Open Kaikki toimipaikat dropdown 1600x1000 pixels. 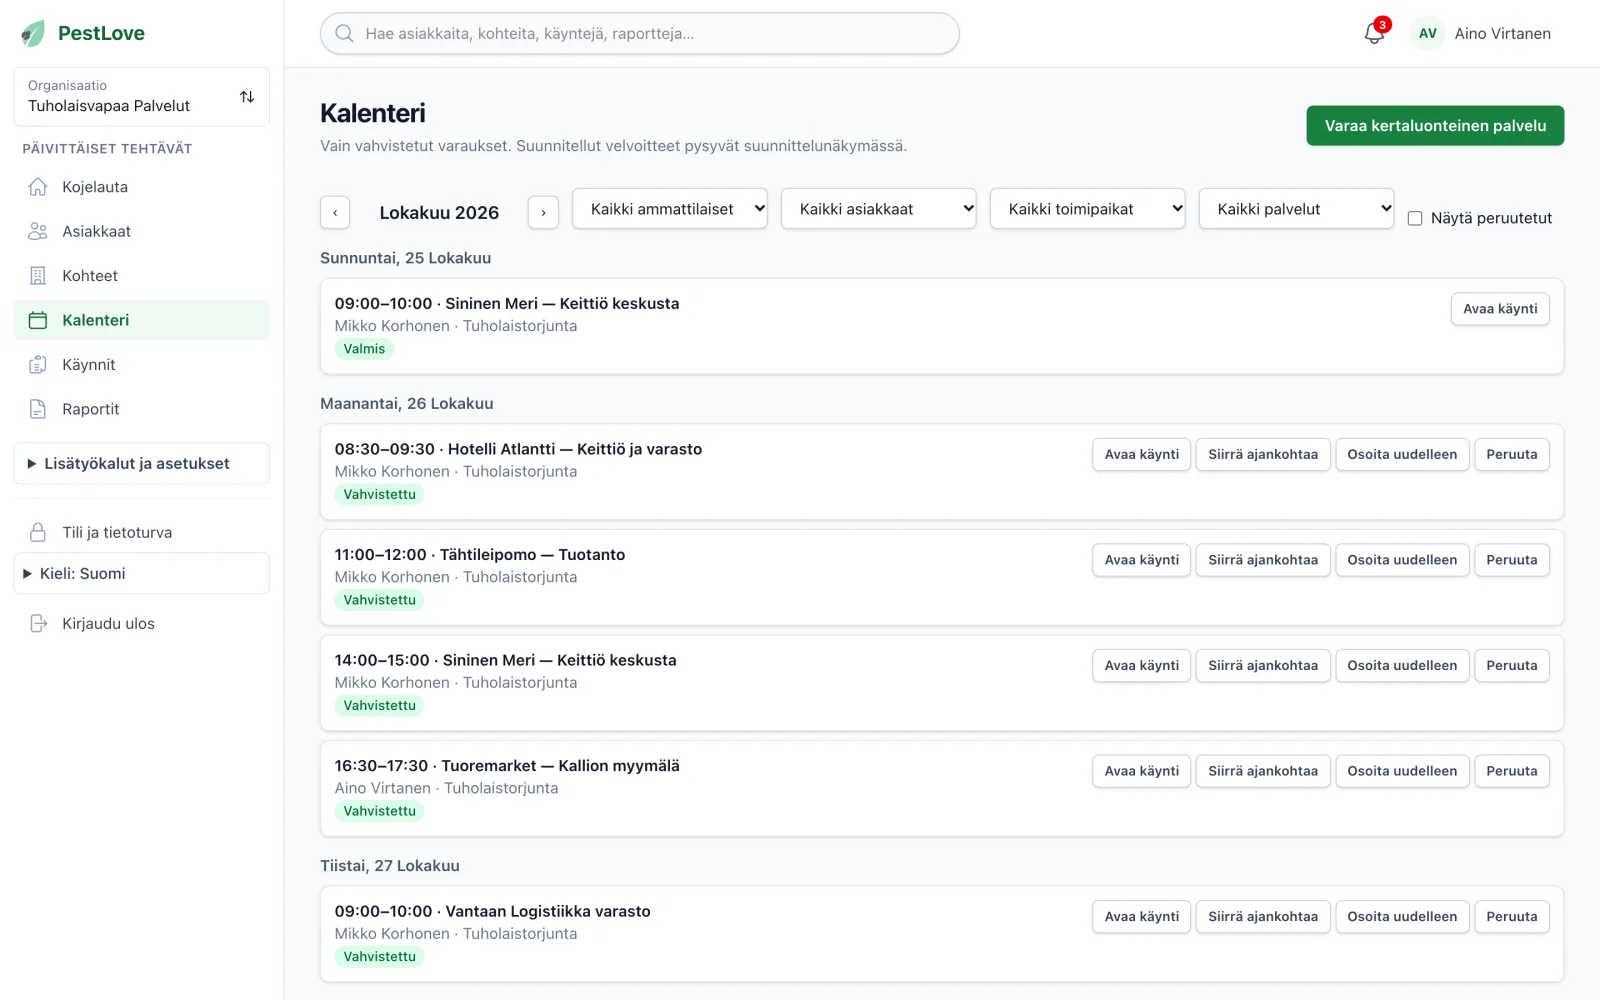(1087, 209)
